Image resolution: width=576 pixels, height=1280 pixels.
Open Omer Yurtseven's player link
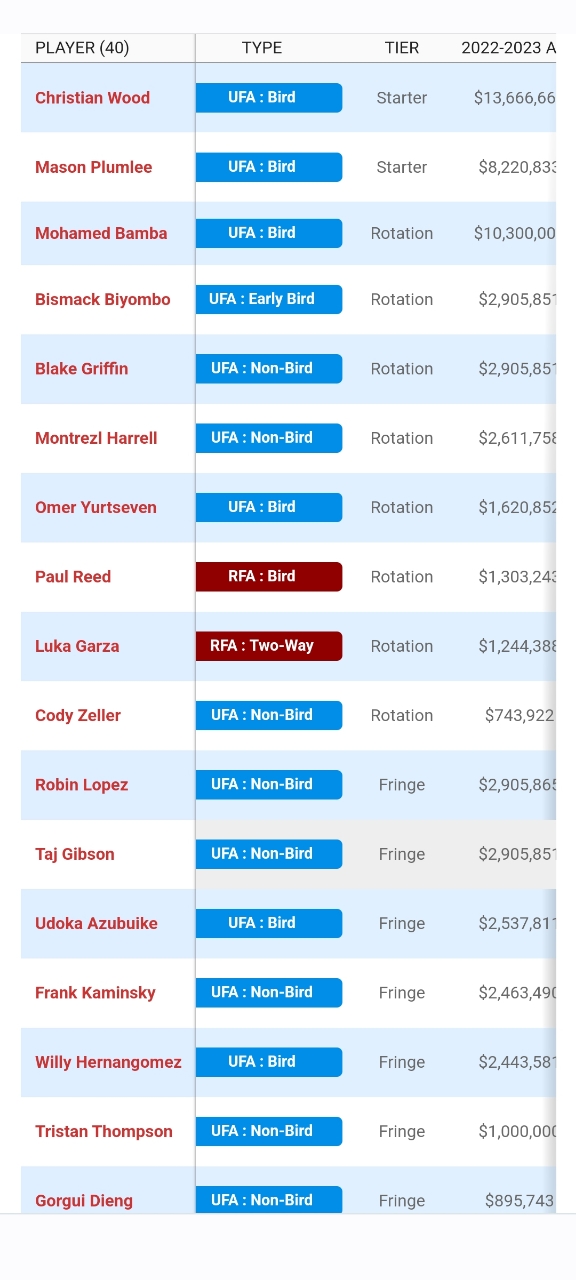(96, 507)
